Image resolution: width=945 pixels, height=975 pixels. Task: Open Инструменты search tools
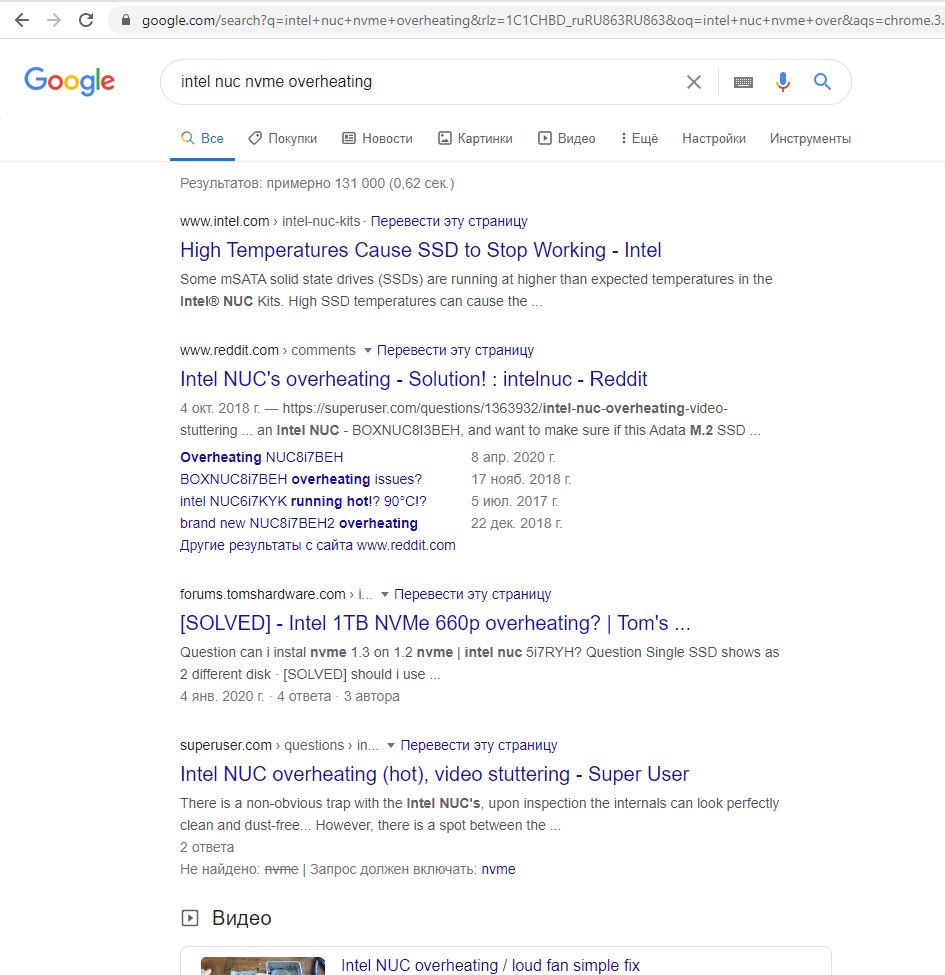810,138
